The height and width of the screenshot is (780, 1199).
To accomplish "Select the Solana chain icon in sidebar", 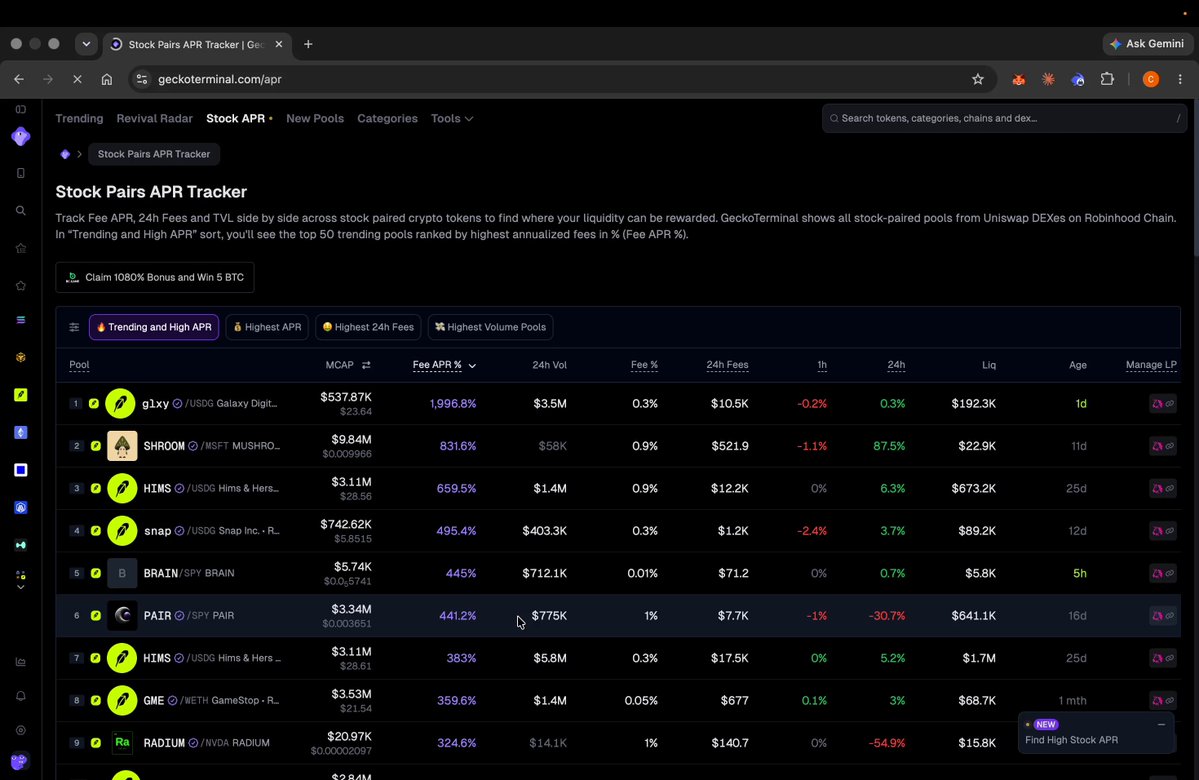I will [x=21, y=320].
